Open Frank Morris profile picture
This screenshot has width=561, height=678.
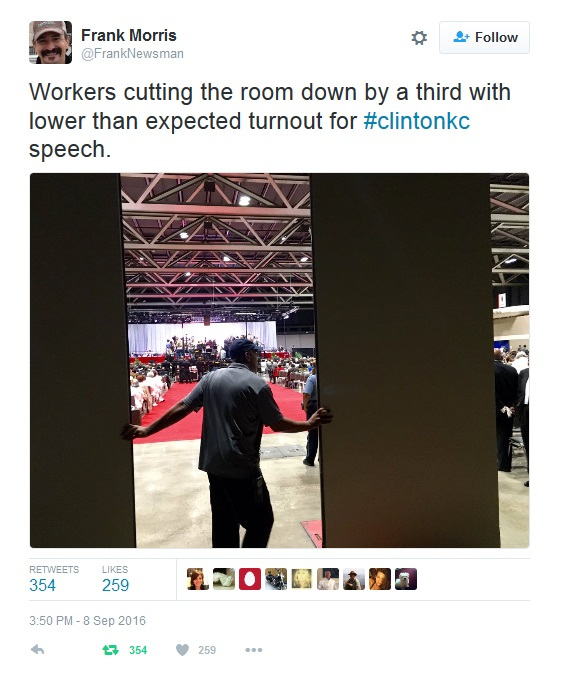tap(51, 42)
